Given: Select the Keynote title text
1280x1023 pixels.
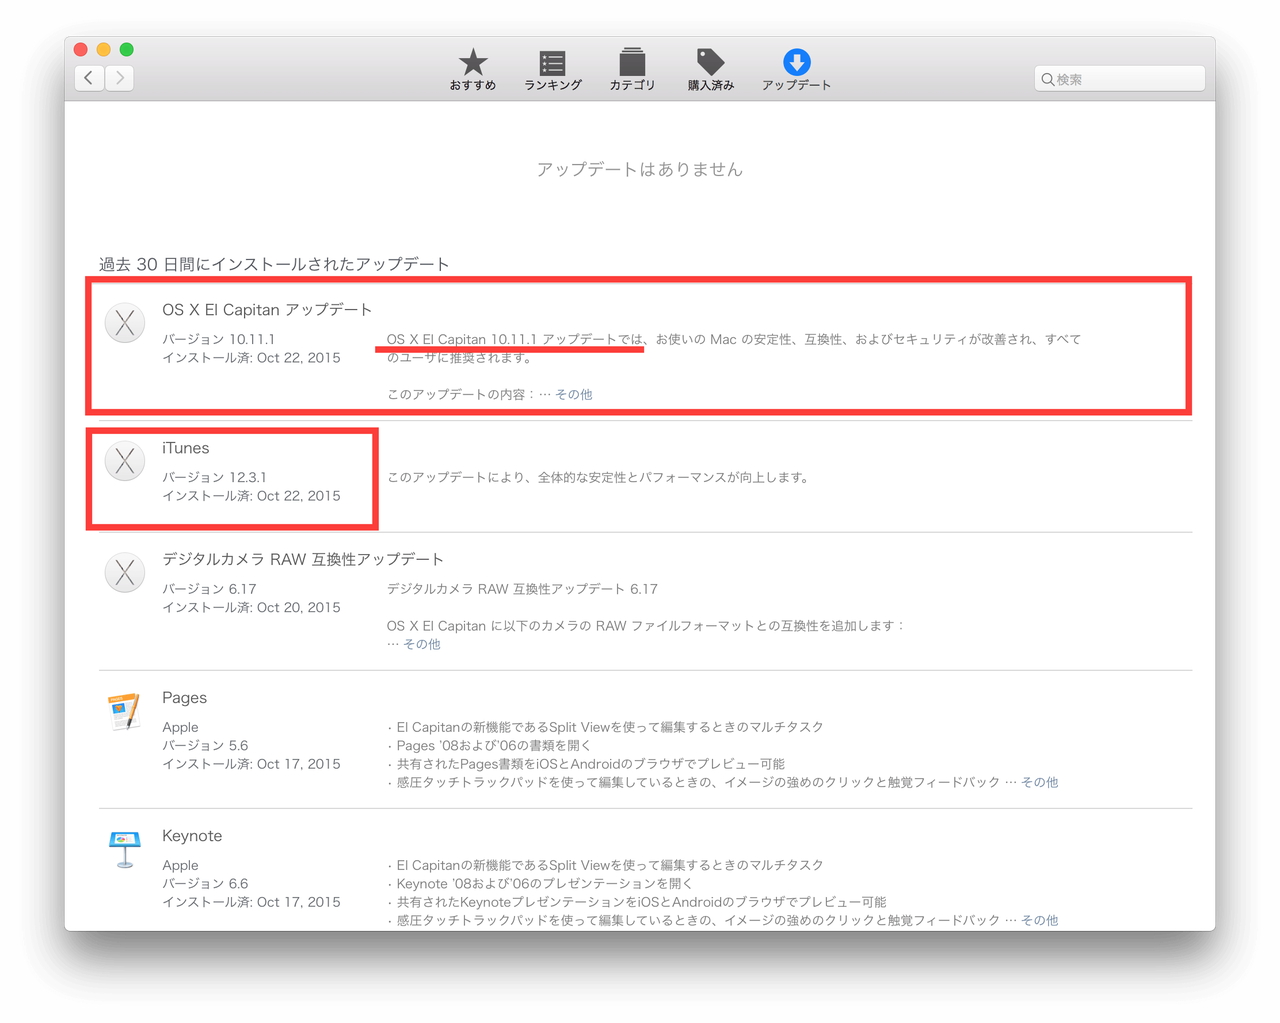Looking at the screenshot, I should click(192, 836).
